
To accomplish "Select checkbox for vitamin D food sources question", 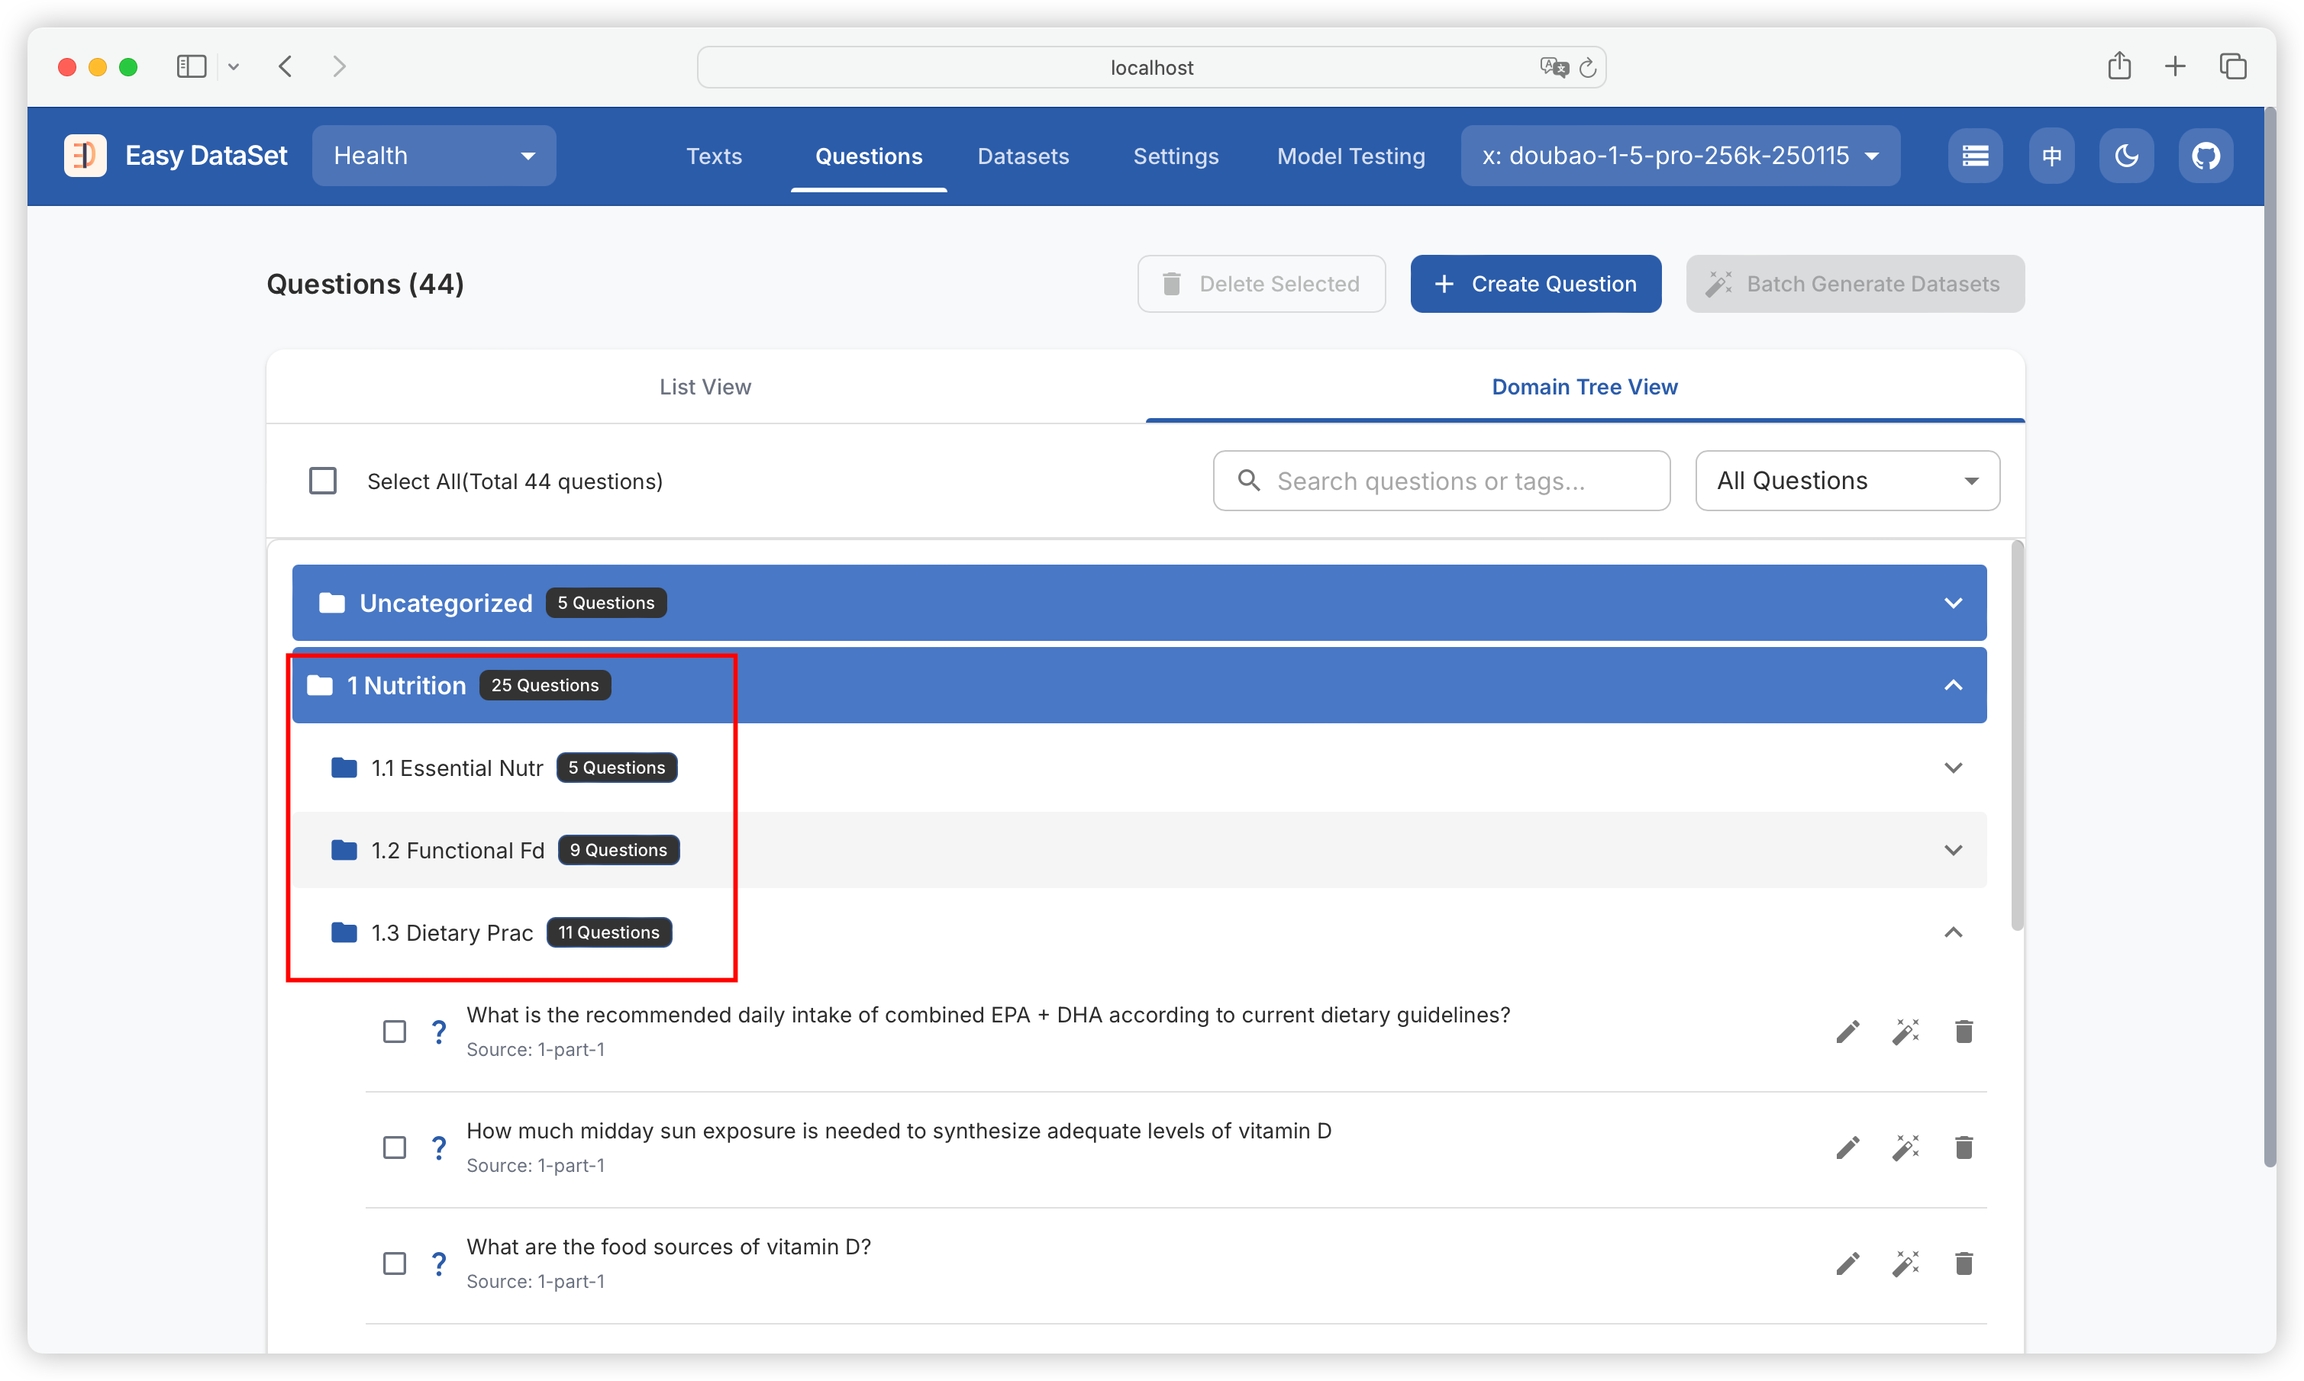I will [395, 1263].
